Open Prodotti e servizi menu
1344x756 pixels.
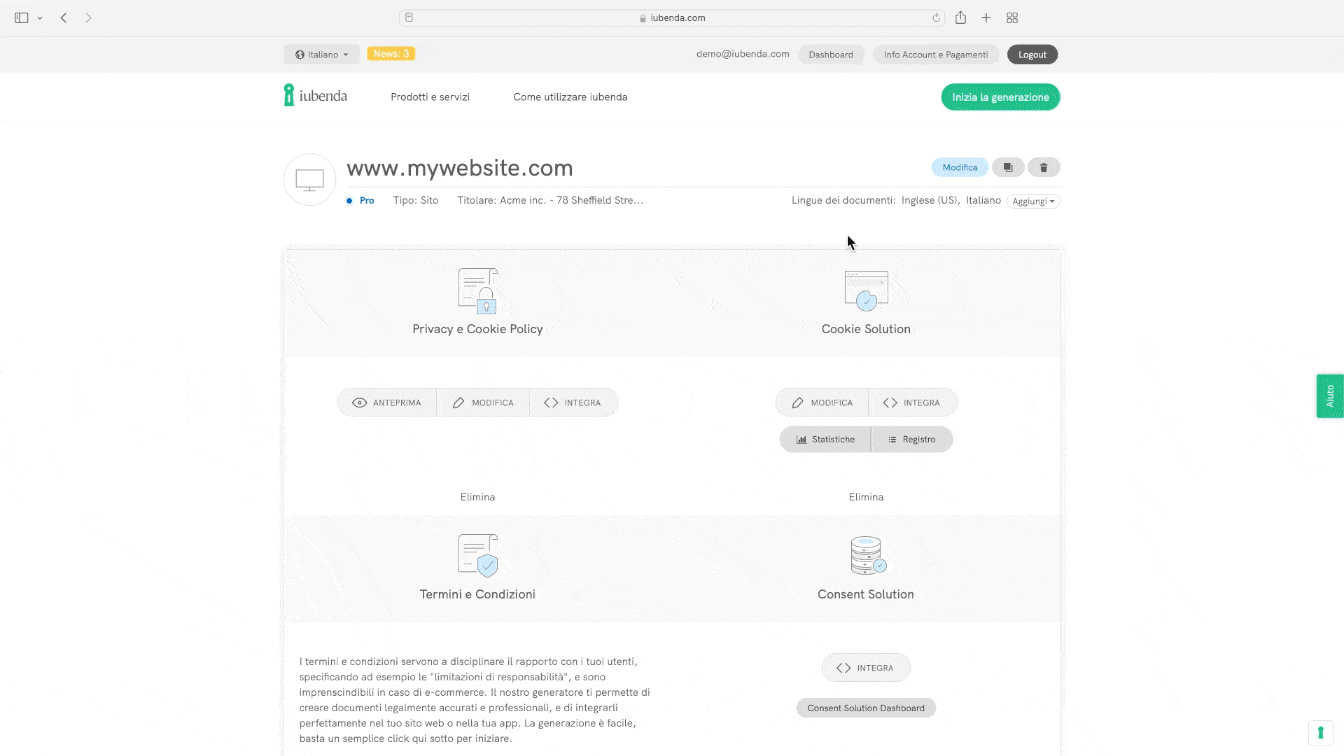(x=430, y=97)
